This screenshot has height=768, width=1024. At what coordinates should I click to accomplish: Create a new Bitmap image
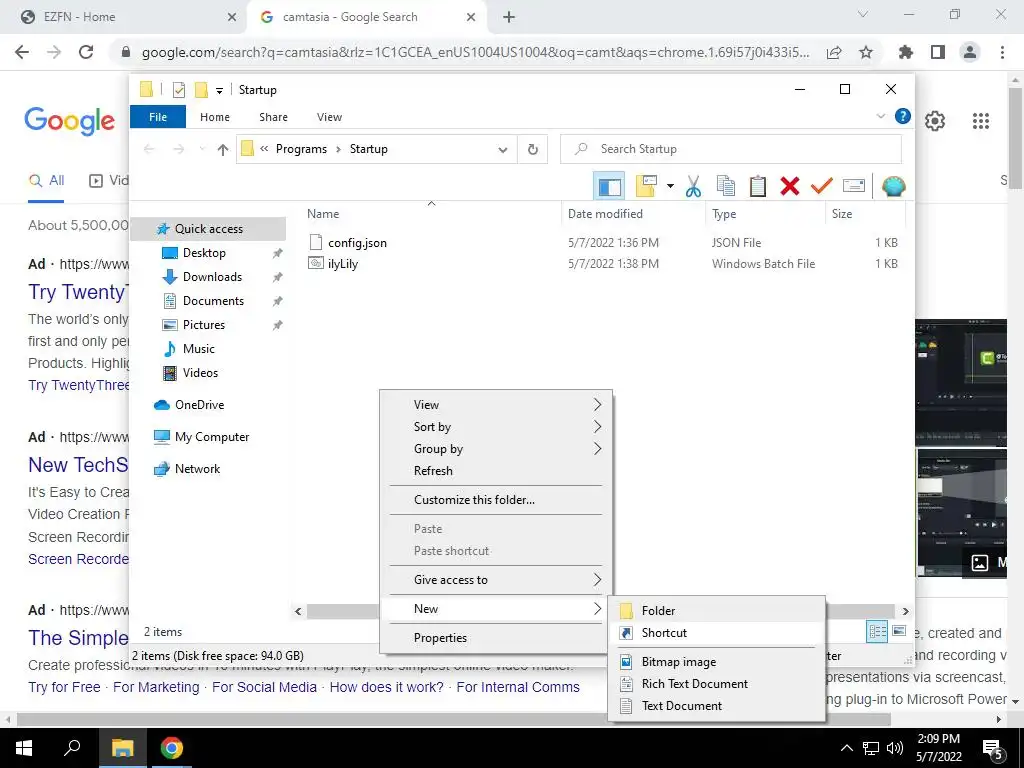(716, 662)
